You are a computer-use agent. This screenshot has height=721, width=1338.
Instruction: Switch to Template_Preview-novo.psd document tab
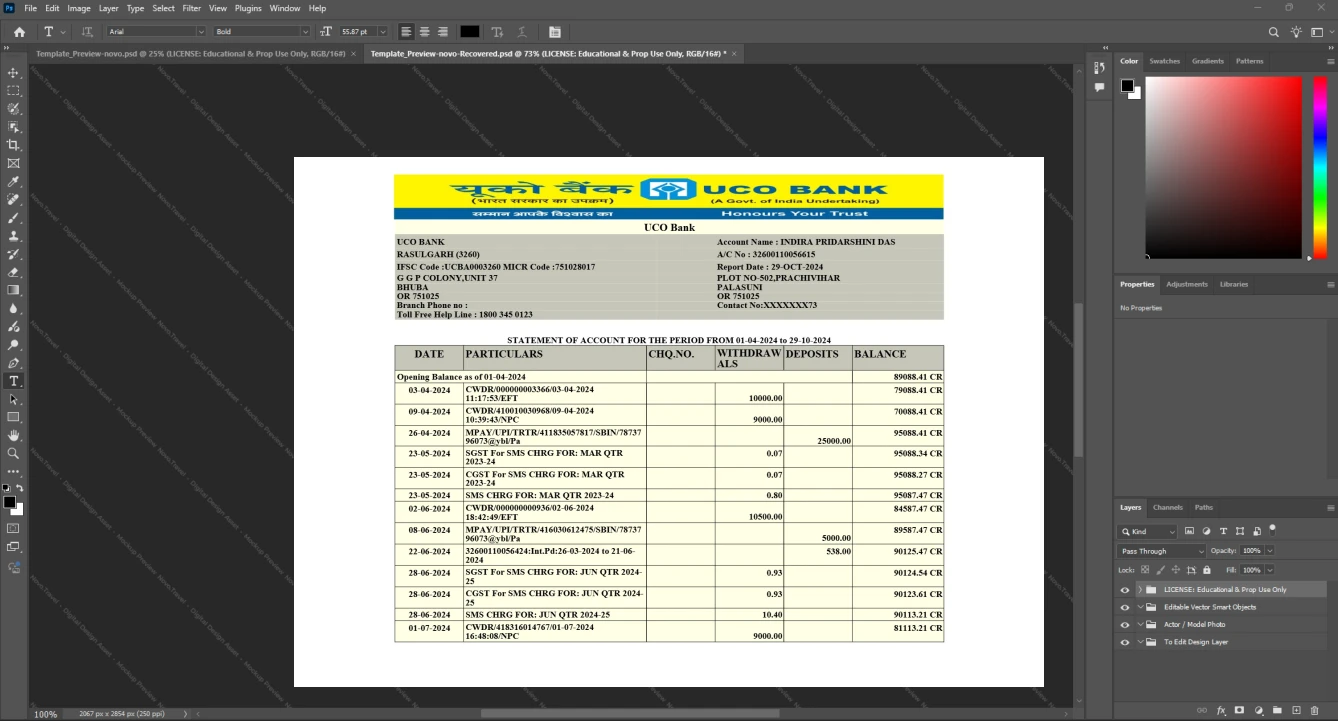click(190, 53)
